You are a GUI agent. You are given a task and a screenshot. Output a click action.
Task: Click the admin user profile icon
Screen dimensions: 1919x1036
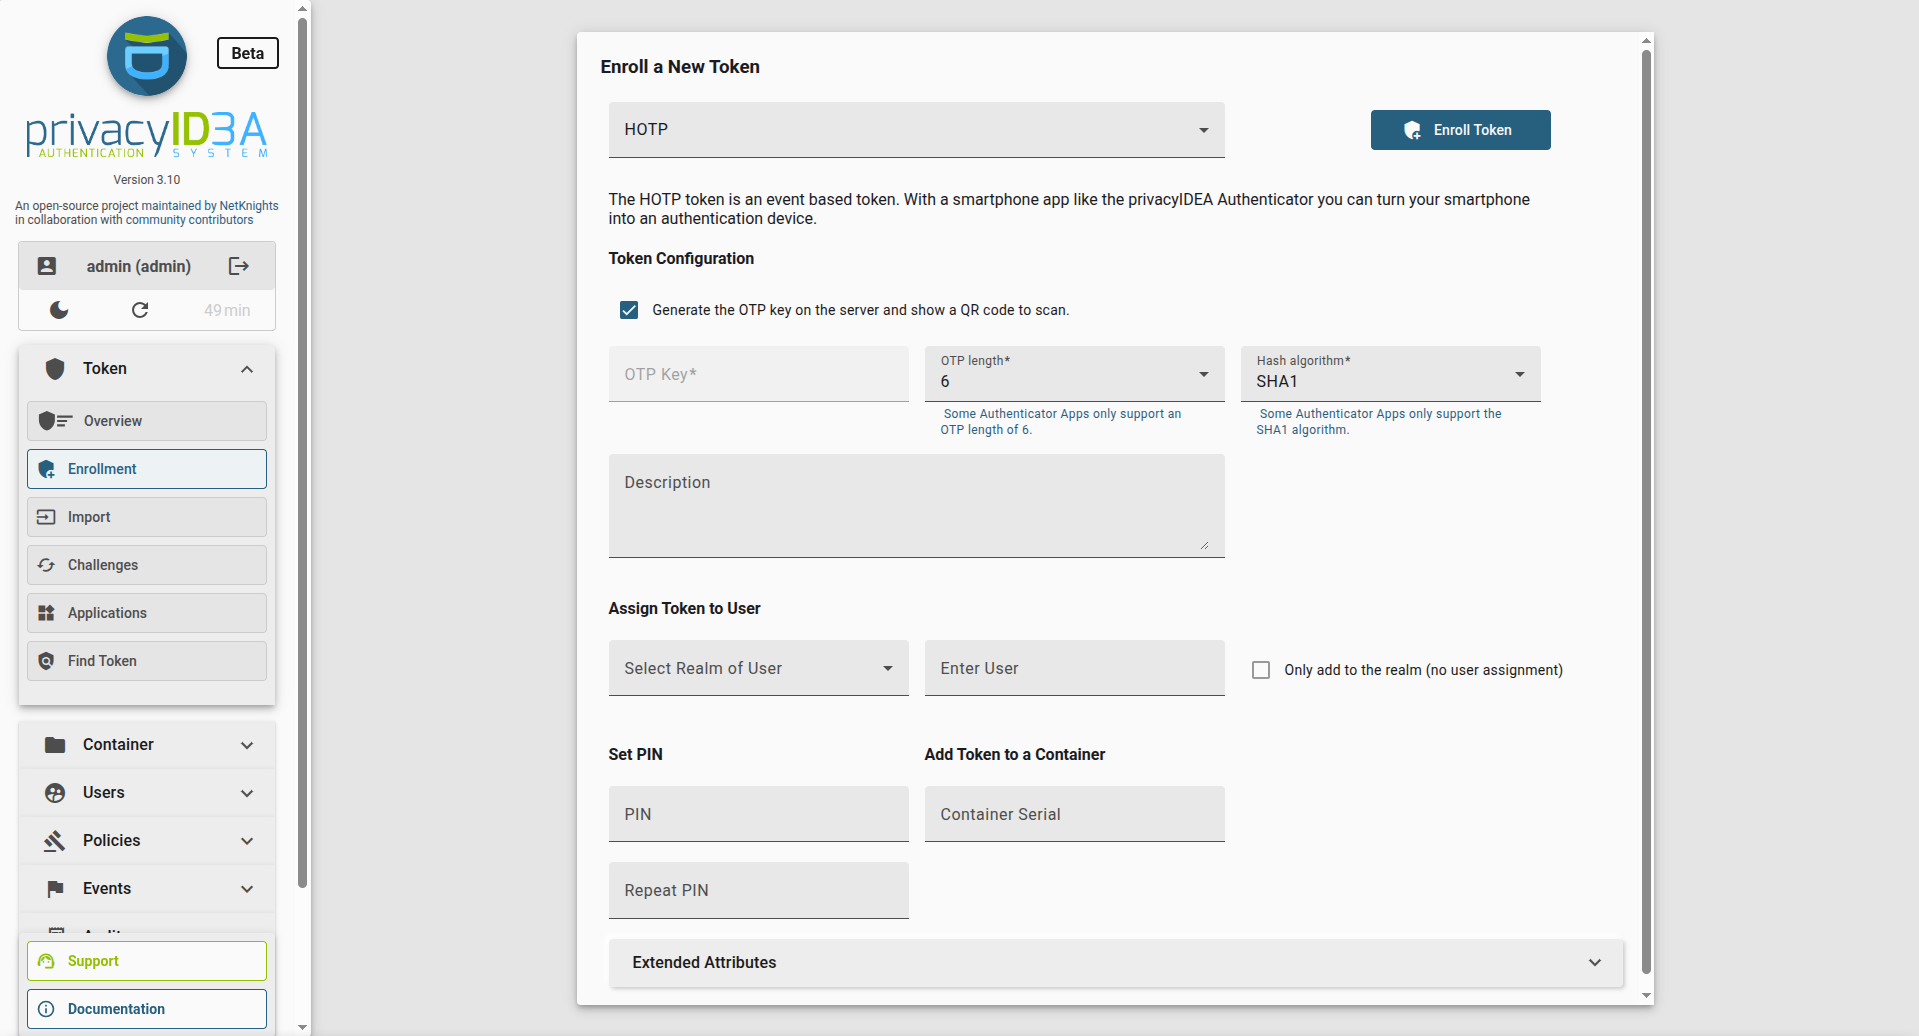tap(47, 266)
